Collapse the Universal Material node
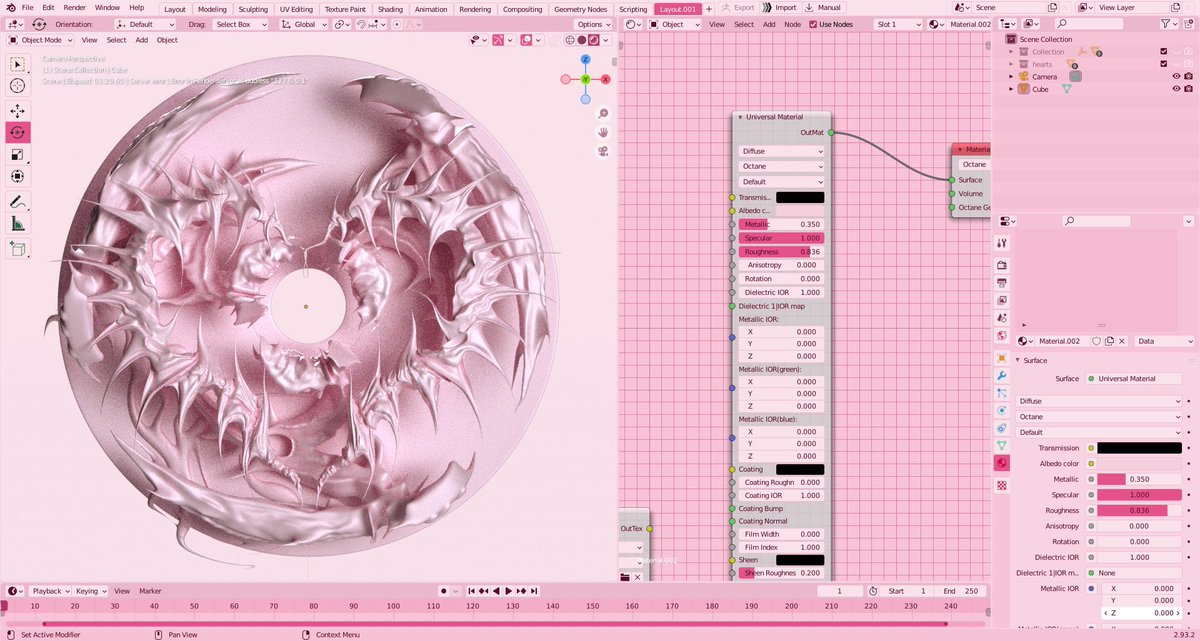The height and width of the screenshot is (641, 1200). (x=740, y=117)
